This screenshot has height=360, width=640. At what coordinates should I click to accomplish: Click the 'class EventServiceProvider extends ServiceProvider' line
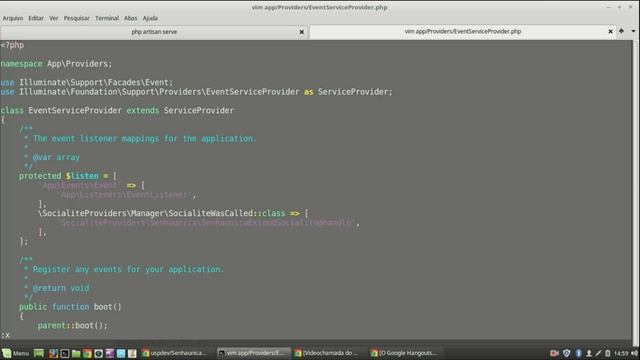click(117, 110)
